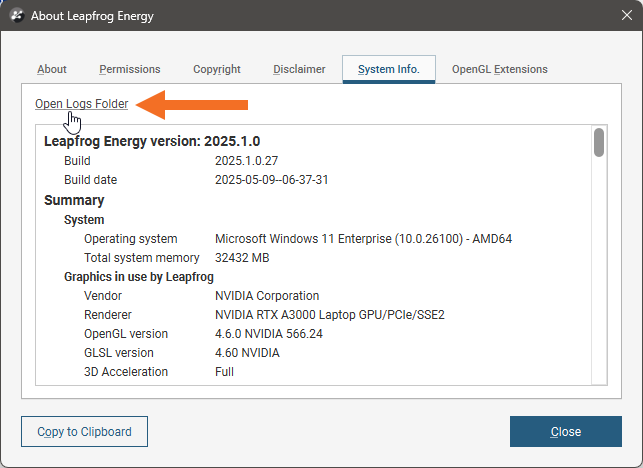643x468 pixels.
Task: Click the 32432 MB memory value
Action: click(x=243, y=258)
